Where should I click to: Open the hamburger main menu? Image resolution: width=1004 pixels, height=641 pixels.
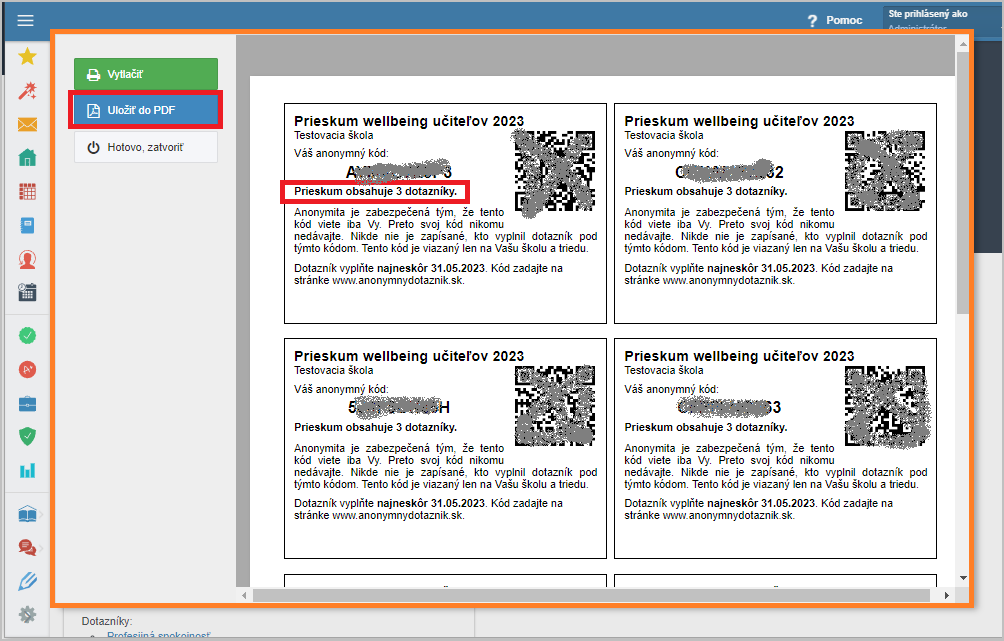(26, 20)
